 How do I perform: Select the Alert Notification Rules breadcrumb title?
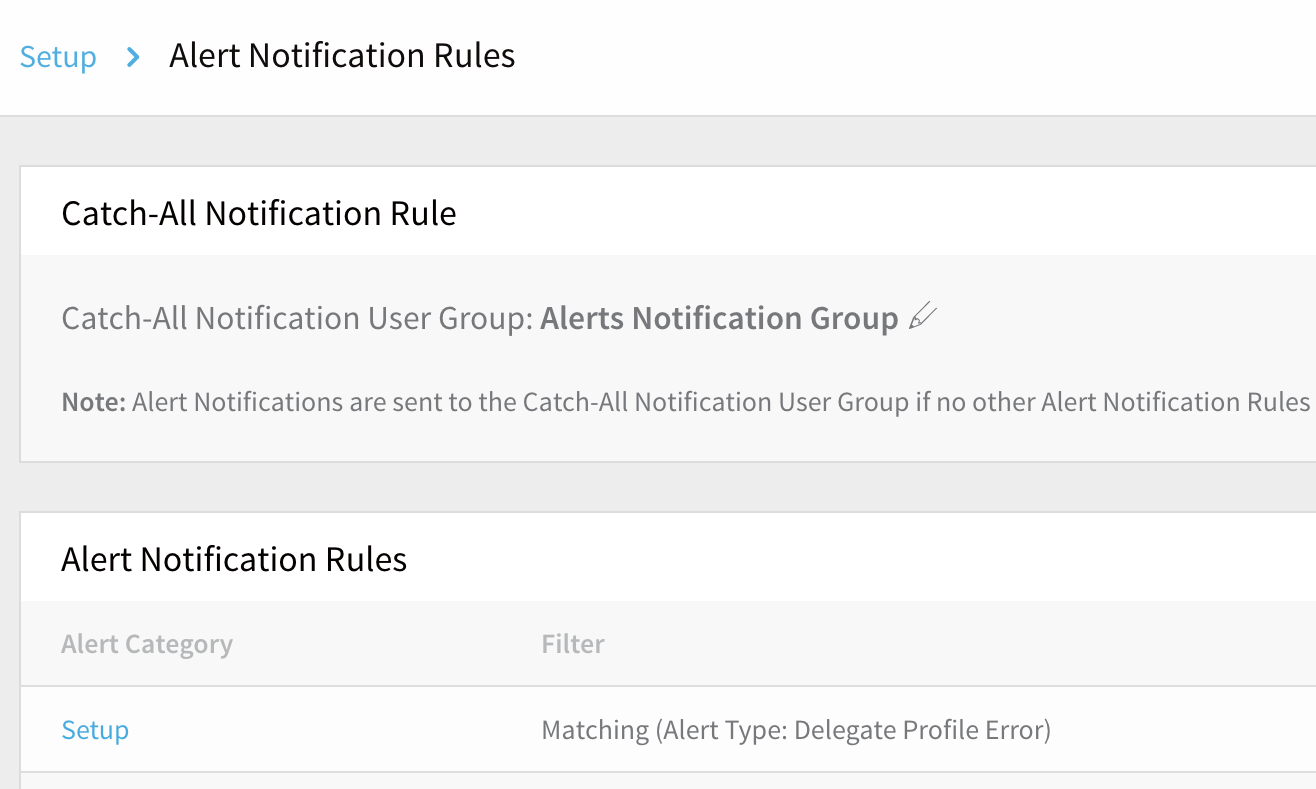(342, 56)
